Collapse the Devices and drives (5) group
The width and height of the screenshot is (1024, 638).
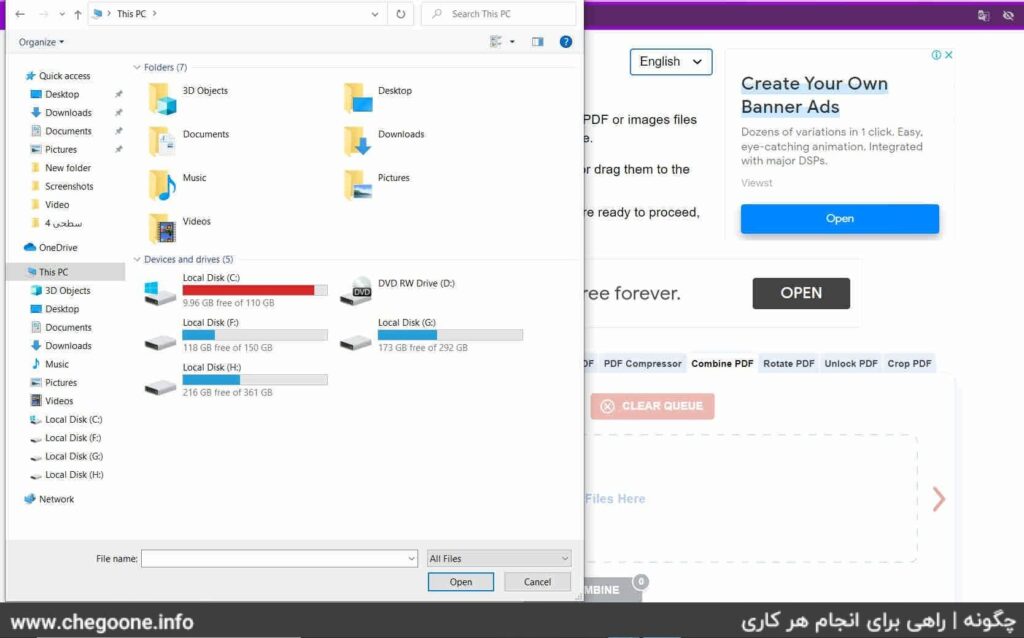pyautogui.click(x=136, y=259)
